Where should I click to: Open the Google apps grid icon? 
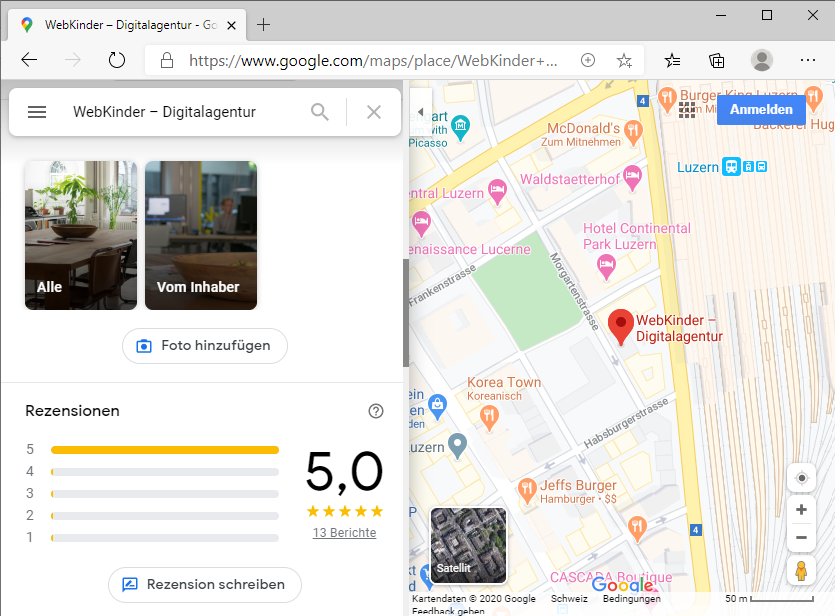687,110
